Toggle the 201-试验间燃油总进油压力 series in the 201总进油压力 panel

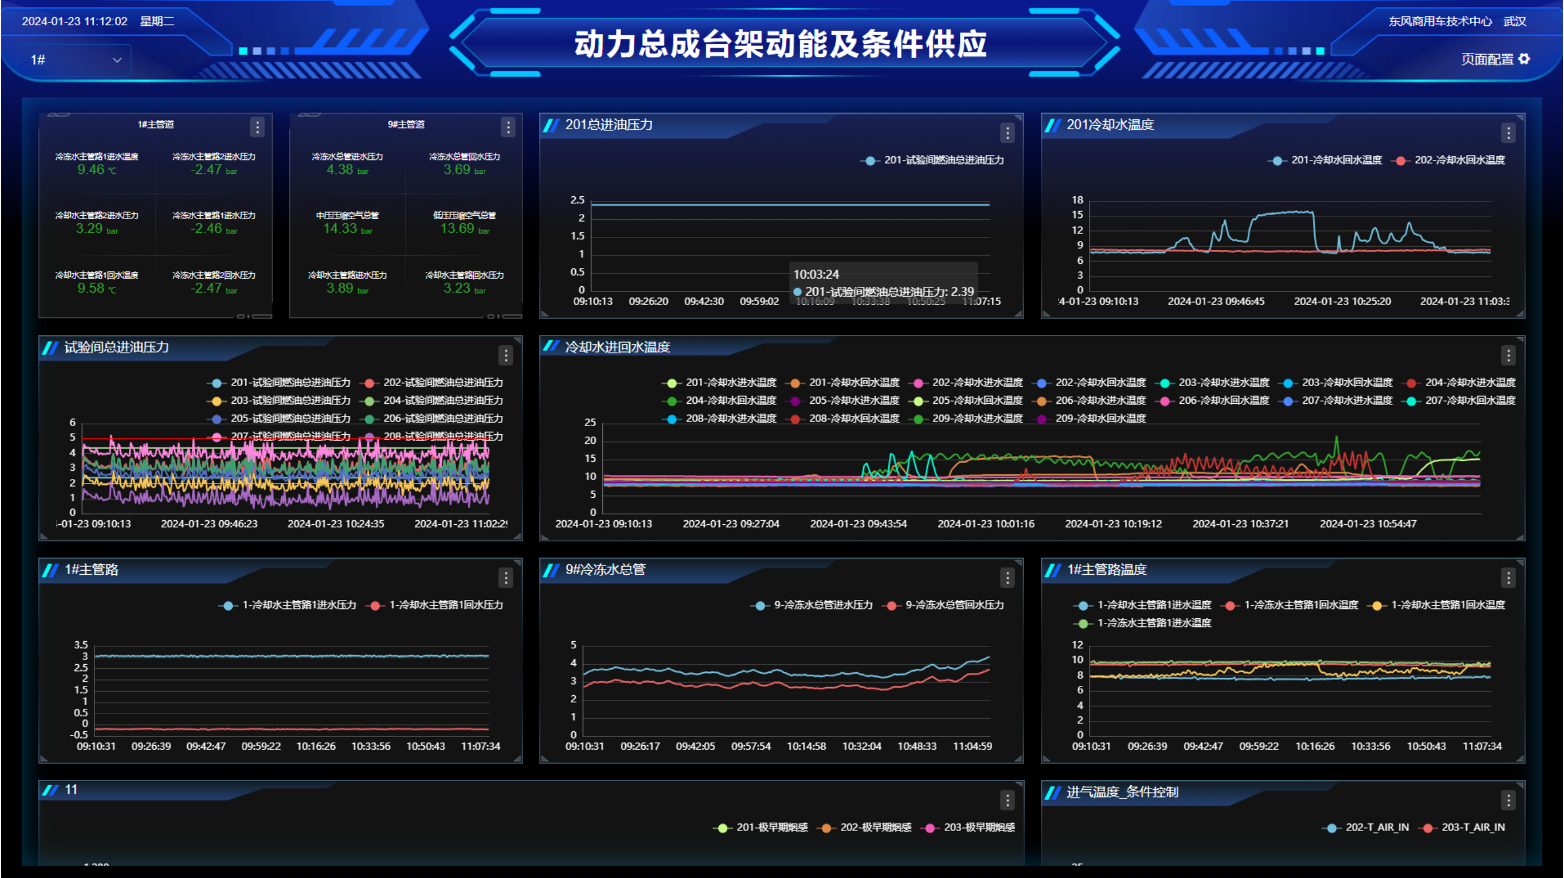point(932,160)
